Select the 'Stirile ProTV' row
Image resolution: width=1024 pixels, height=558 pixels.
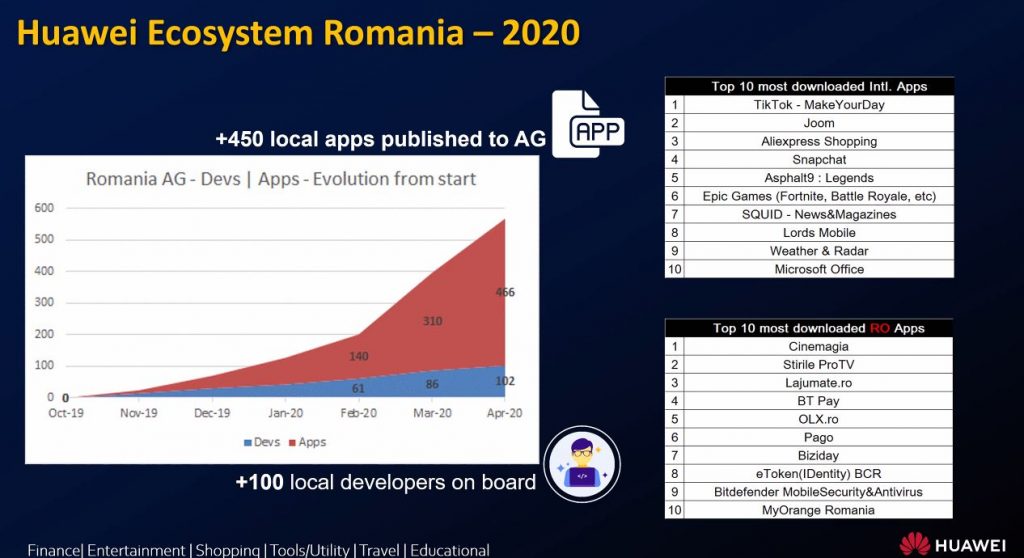click(808, 365)
